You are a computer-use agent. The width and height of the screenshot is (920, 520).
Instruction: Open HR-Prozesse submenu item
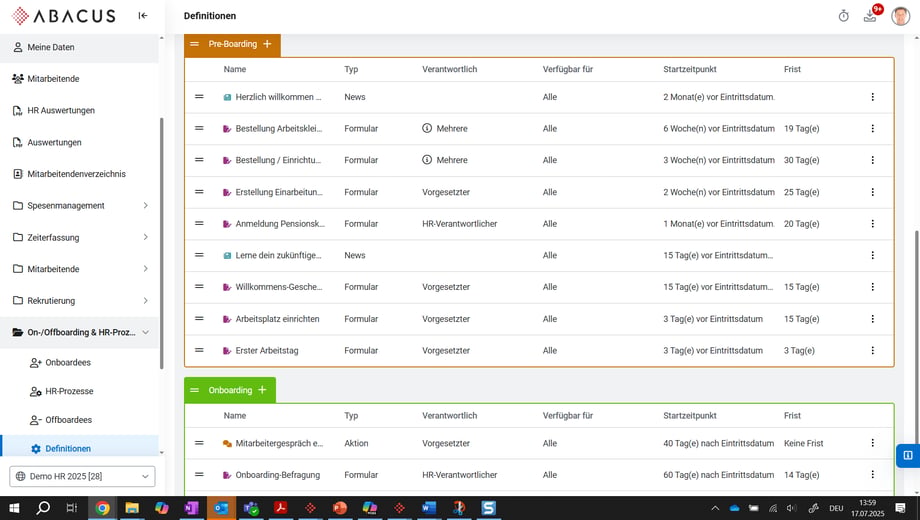[x=79, y=391]
